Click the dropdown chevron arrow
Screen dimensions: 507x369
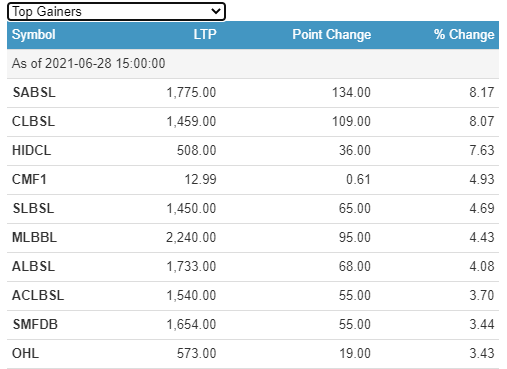coord(216,12)
